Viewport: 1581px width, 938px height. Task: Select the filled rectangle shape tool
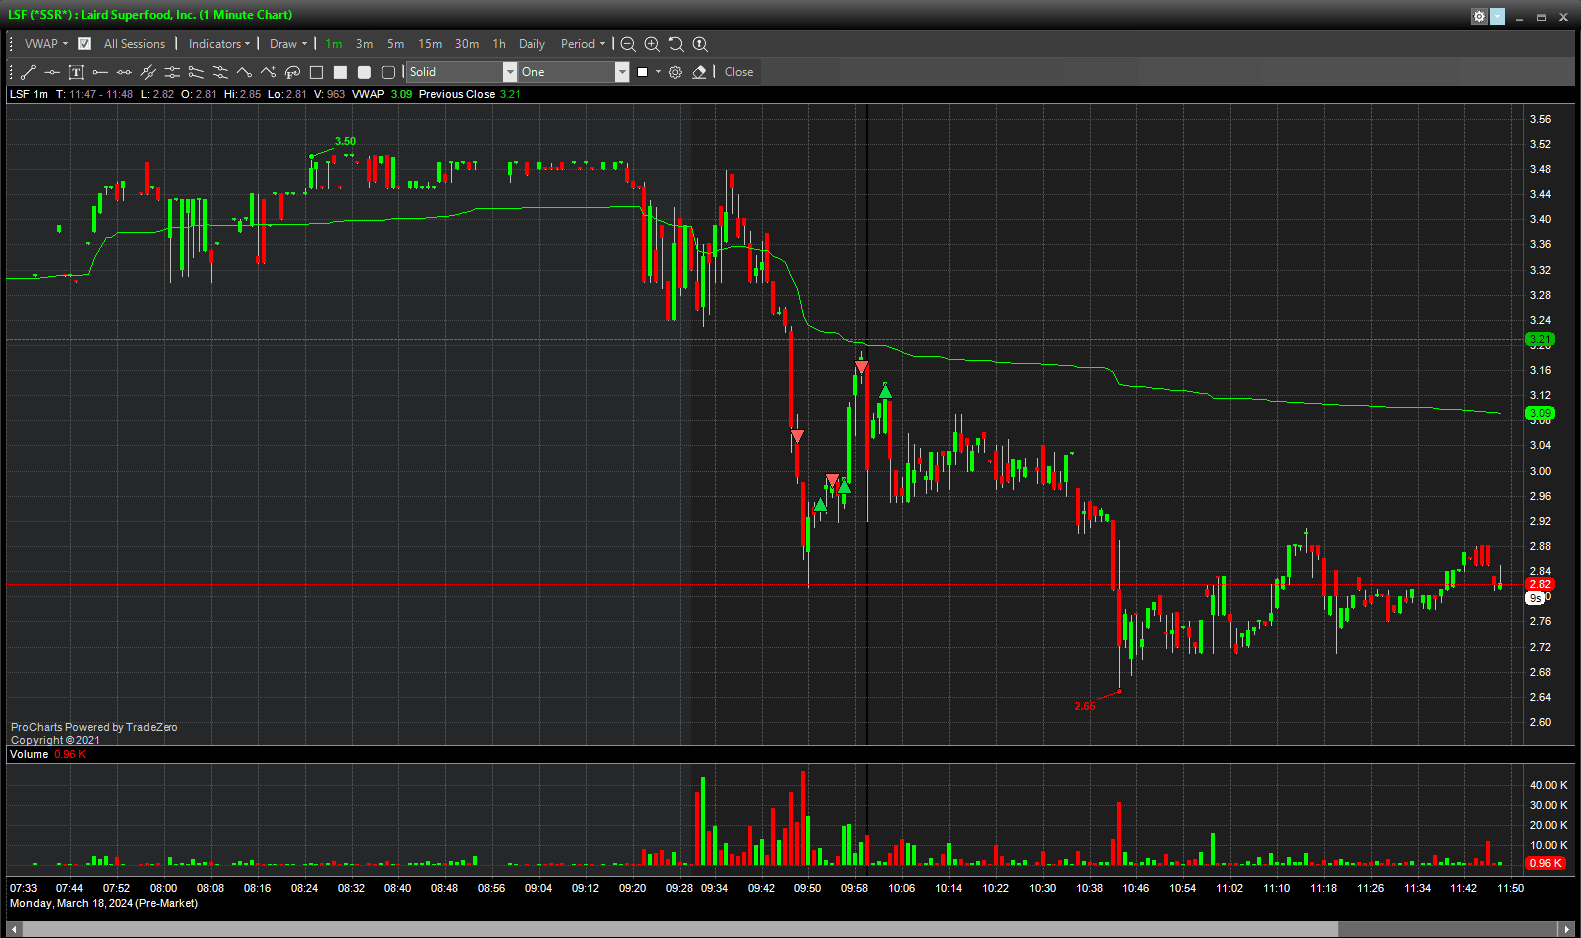click(x=340, y=72)
